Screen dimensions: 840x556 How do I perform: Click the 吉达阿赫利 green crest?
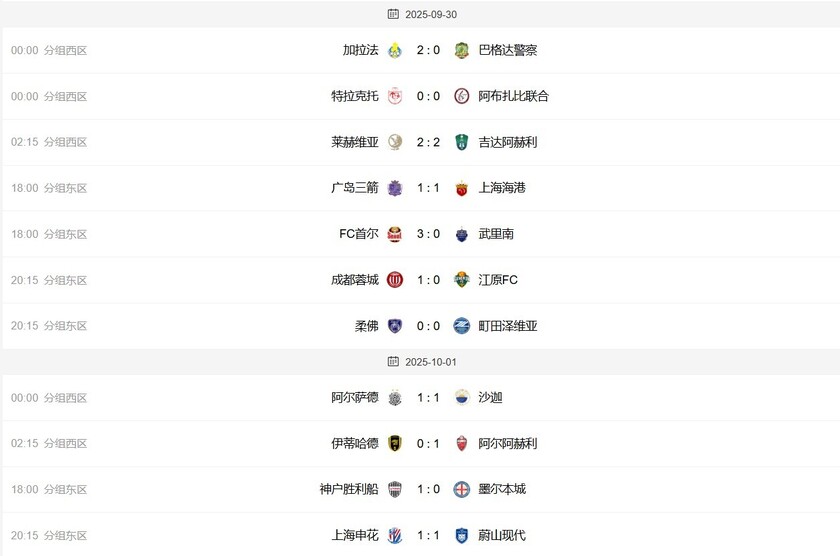(x=461, y=142)
